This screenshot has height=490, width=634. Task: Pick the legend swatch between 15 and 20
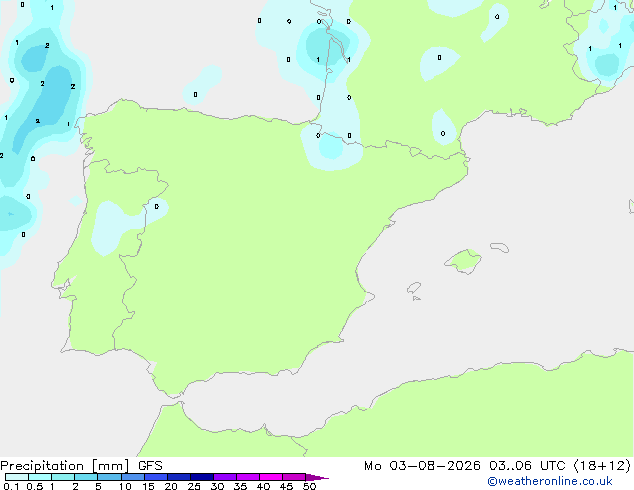click(156, 477)
